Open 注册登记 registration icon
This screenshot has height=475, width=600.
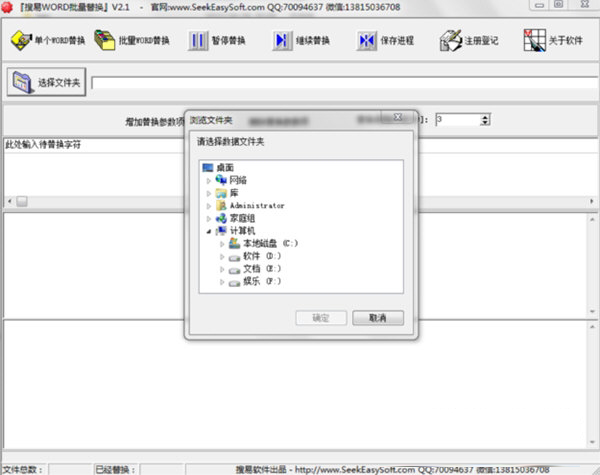449,41
